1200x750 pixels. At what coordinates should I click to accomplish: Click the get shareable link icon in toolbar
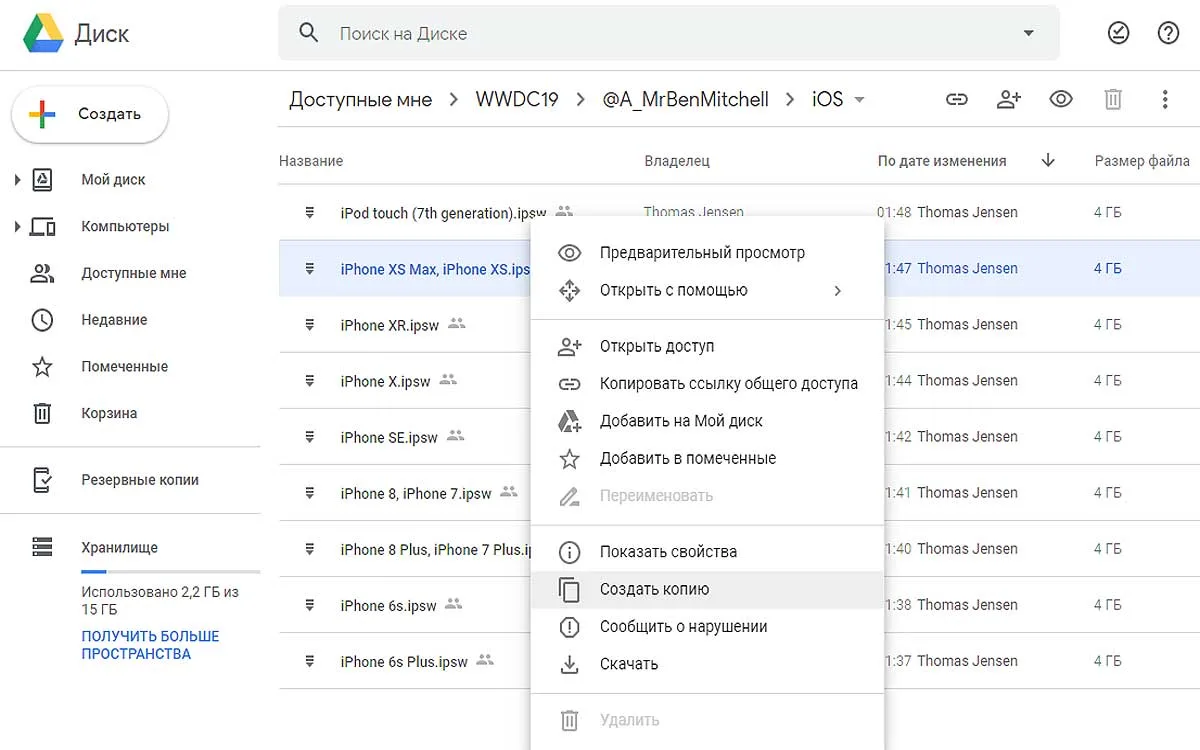click(x=957, y=99)
